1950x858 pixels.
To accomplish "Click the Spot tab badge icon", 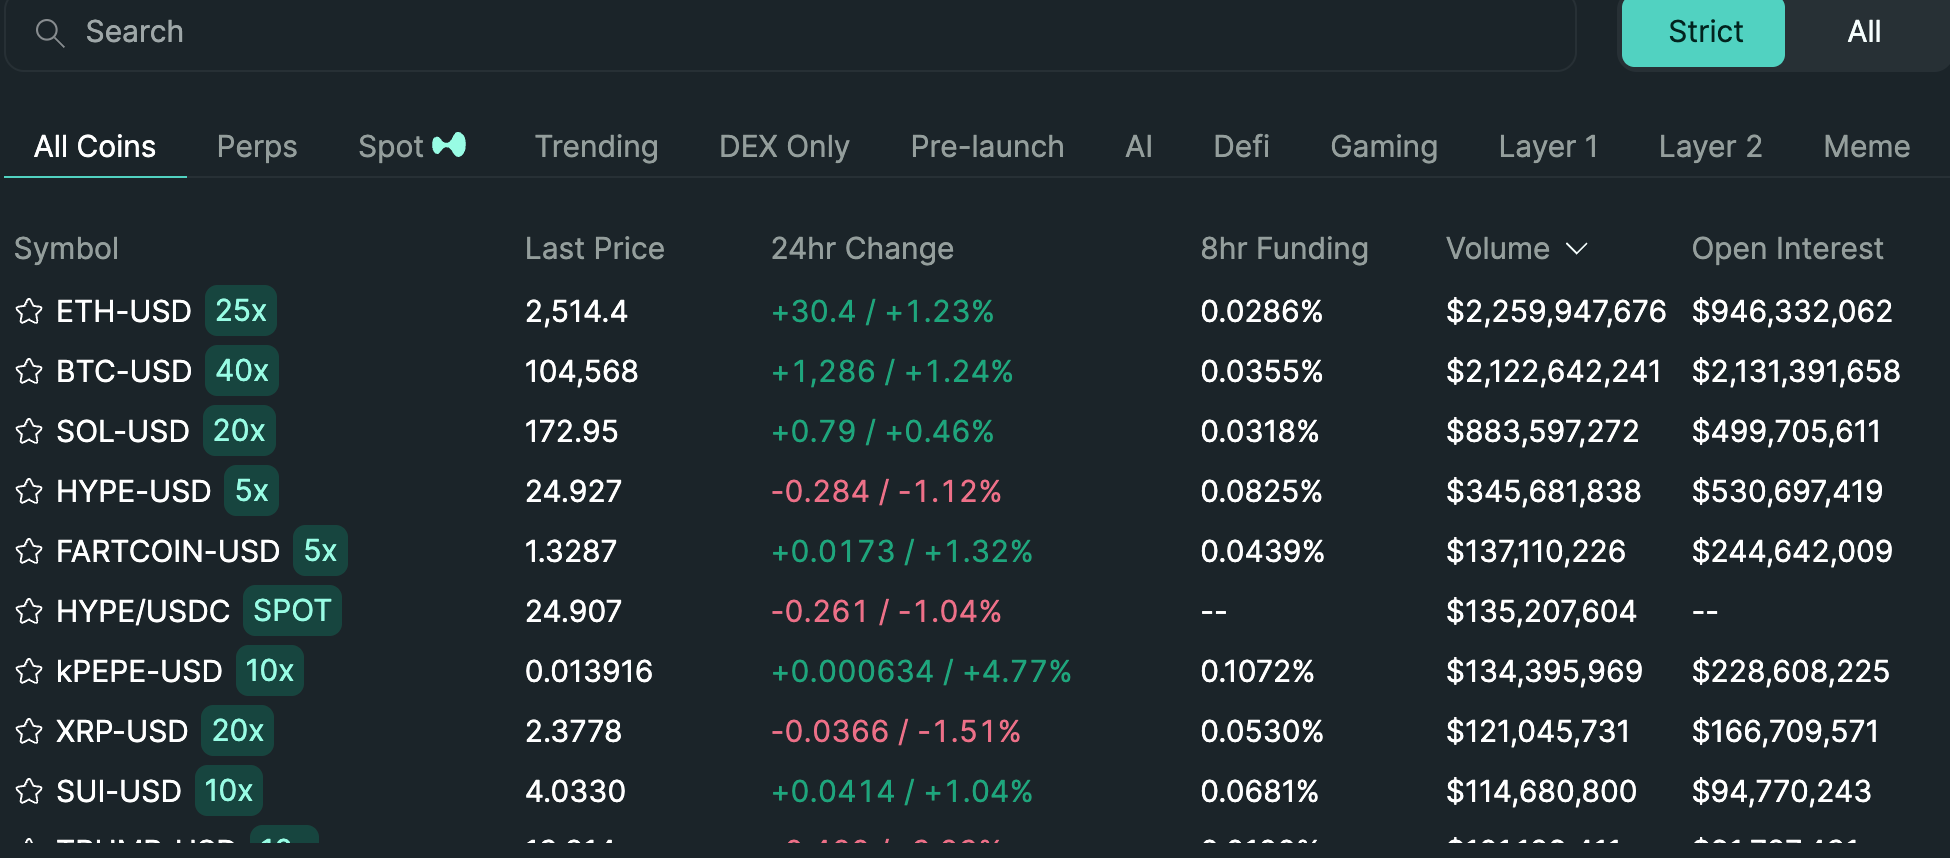I will [x=449, y=145].
